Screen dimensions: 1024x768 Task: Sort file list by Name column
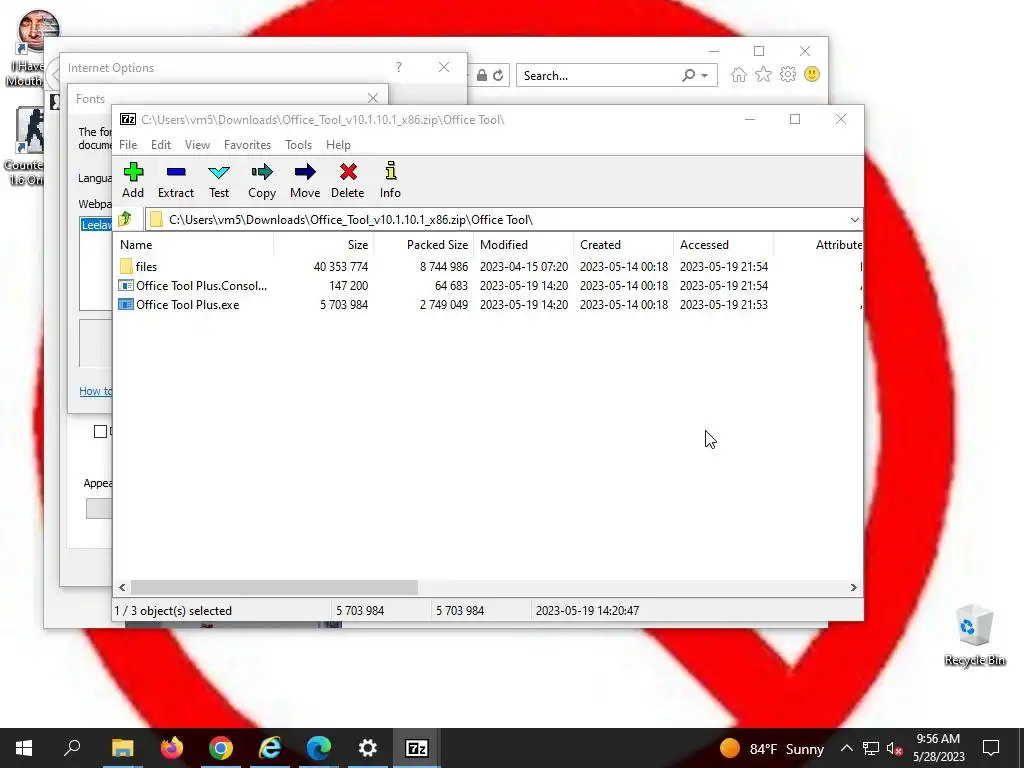click(194, 245)
